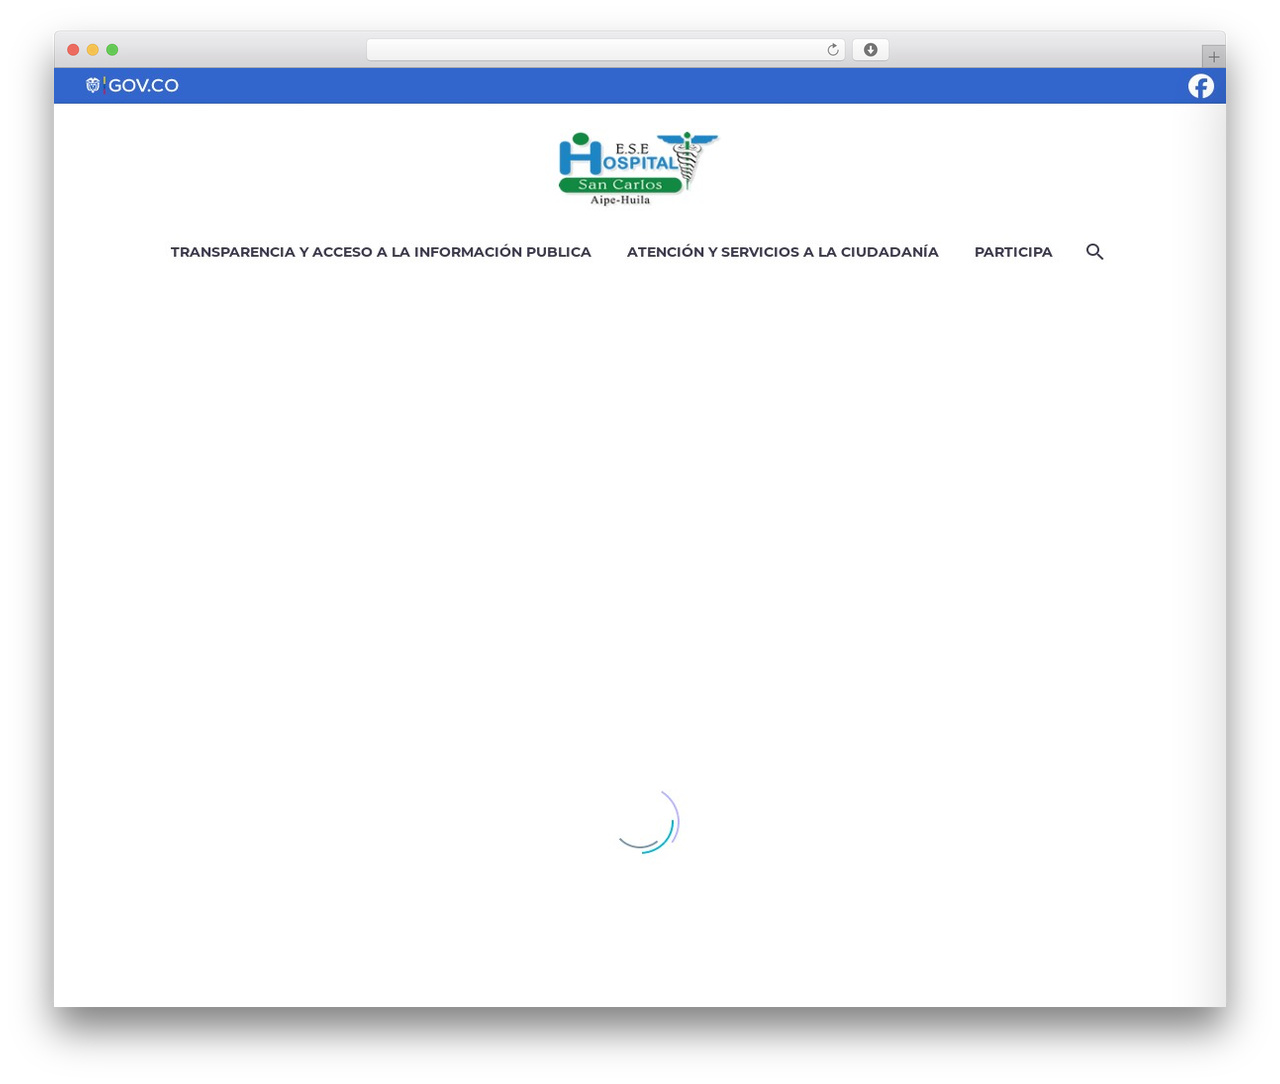Click the E.S.E Hospital San Carlos logo
The image size is (1280, 1084).
(x=638, y=169)
